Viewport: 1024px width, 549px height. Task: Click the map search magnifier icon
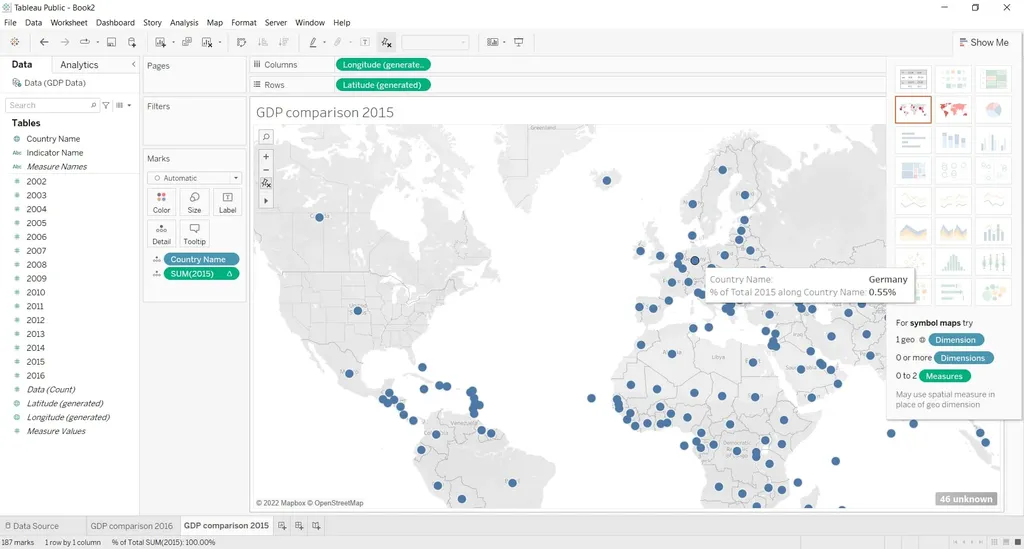click(x=266, y=137)
